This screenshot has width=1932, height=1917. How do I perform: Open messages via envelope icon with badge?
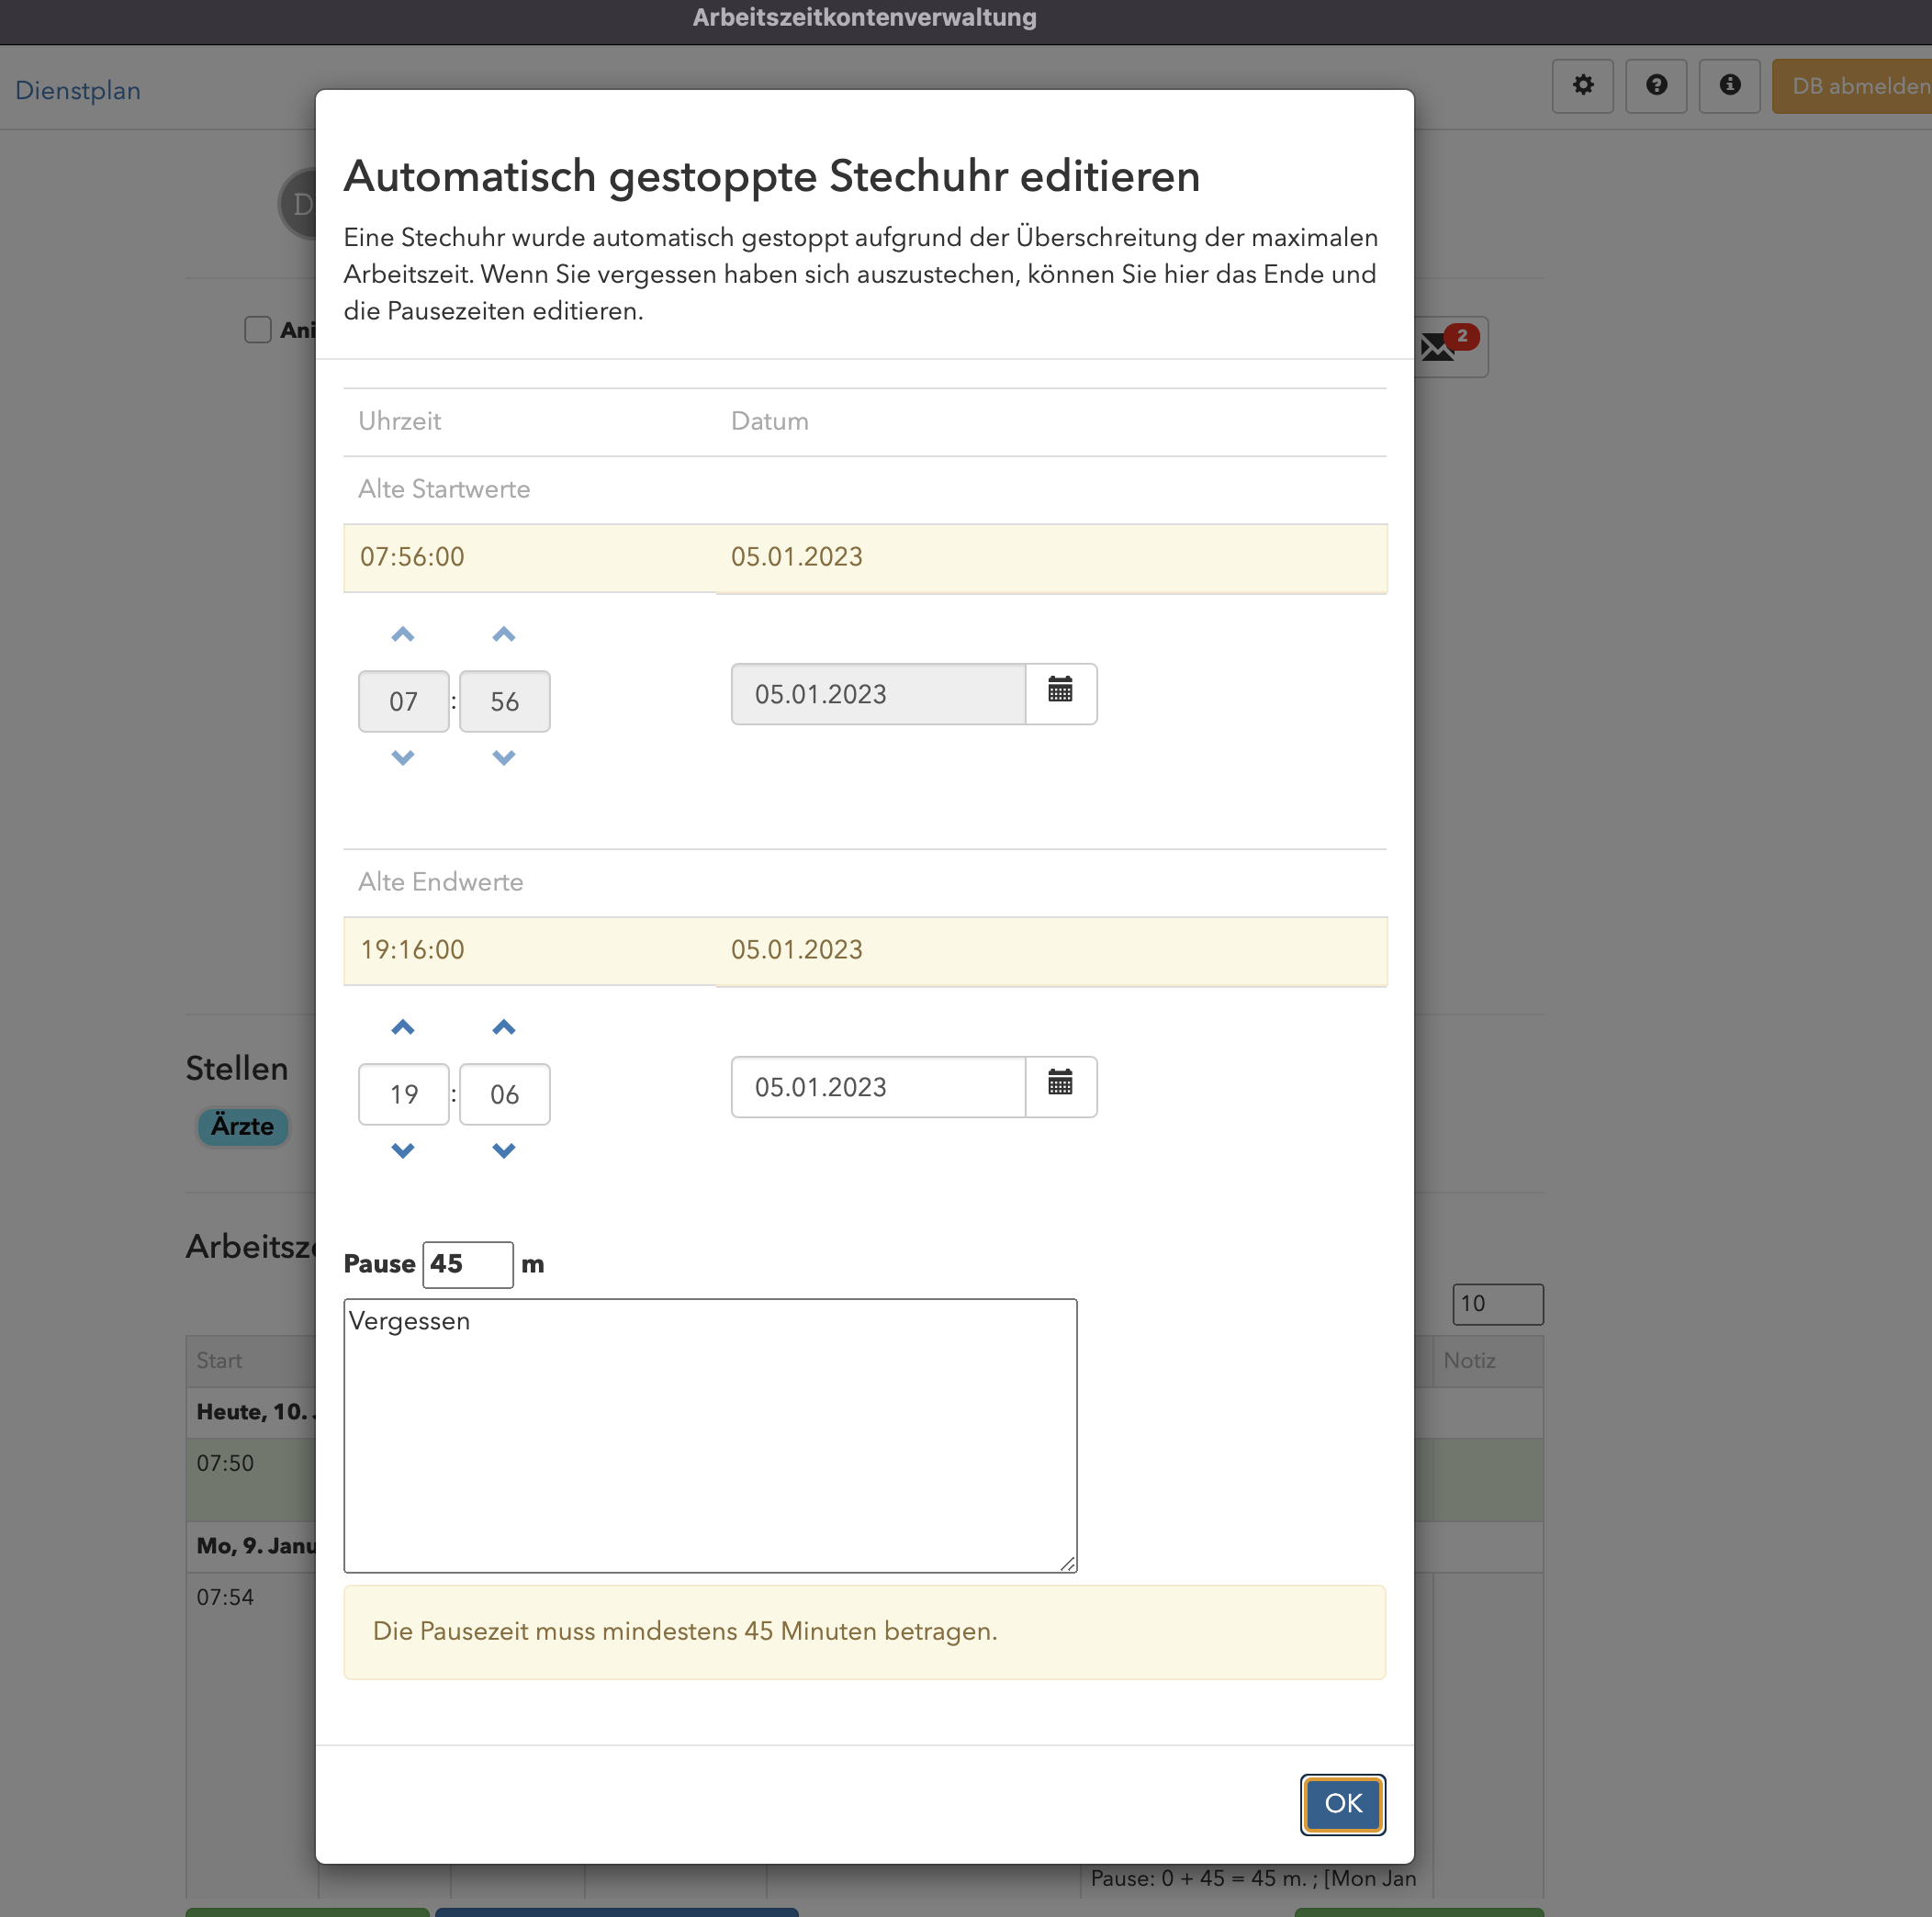pos(1450,346)
